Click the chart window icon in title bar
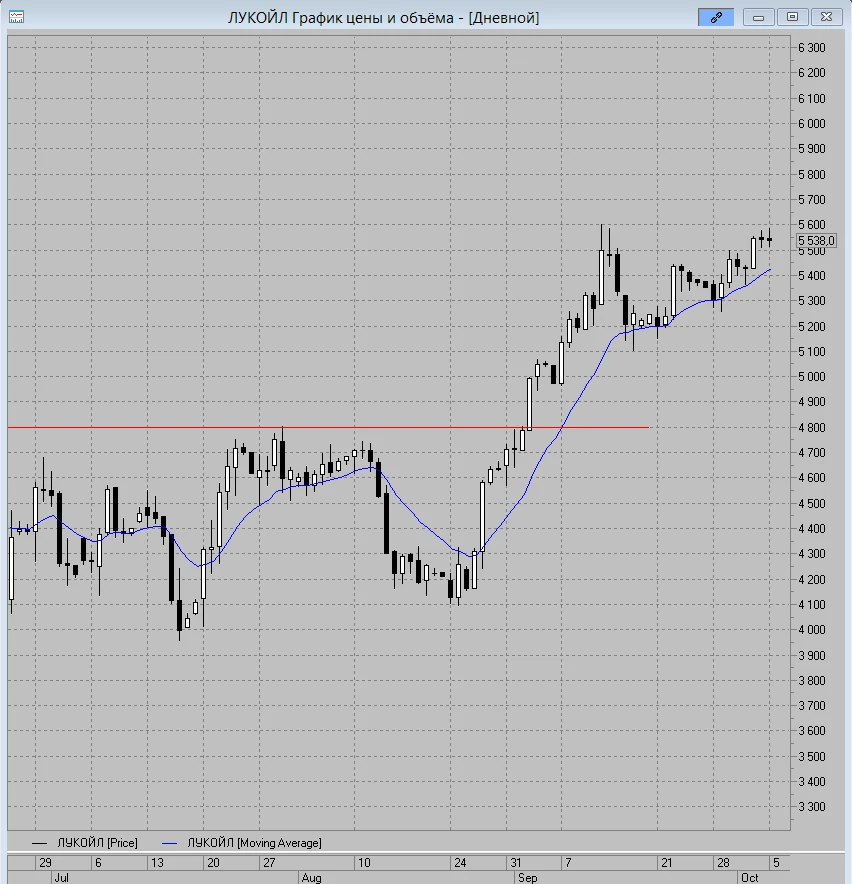The width and height of the screenshot is (852, 884). coord(16,17)
